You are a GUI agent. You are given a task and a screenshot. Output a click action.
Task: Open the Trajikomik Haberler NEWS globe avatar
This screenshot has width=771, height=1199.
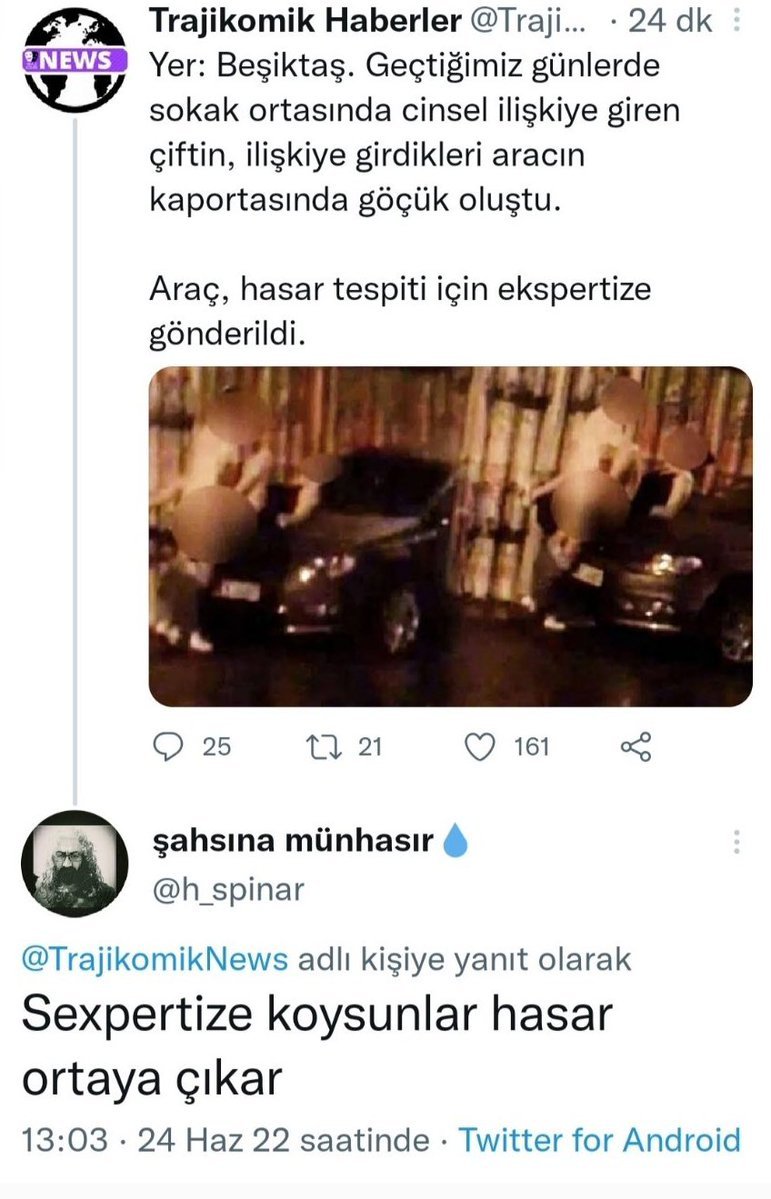[75, 59]
